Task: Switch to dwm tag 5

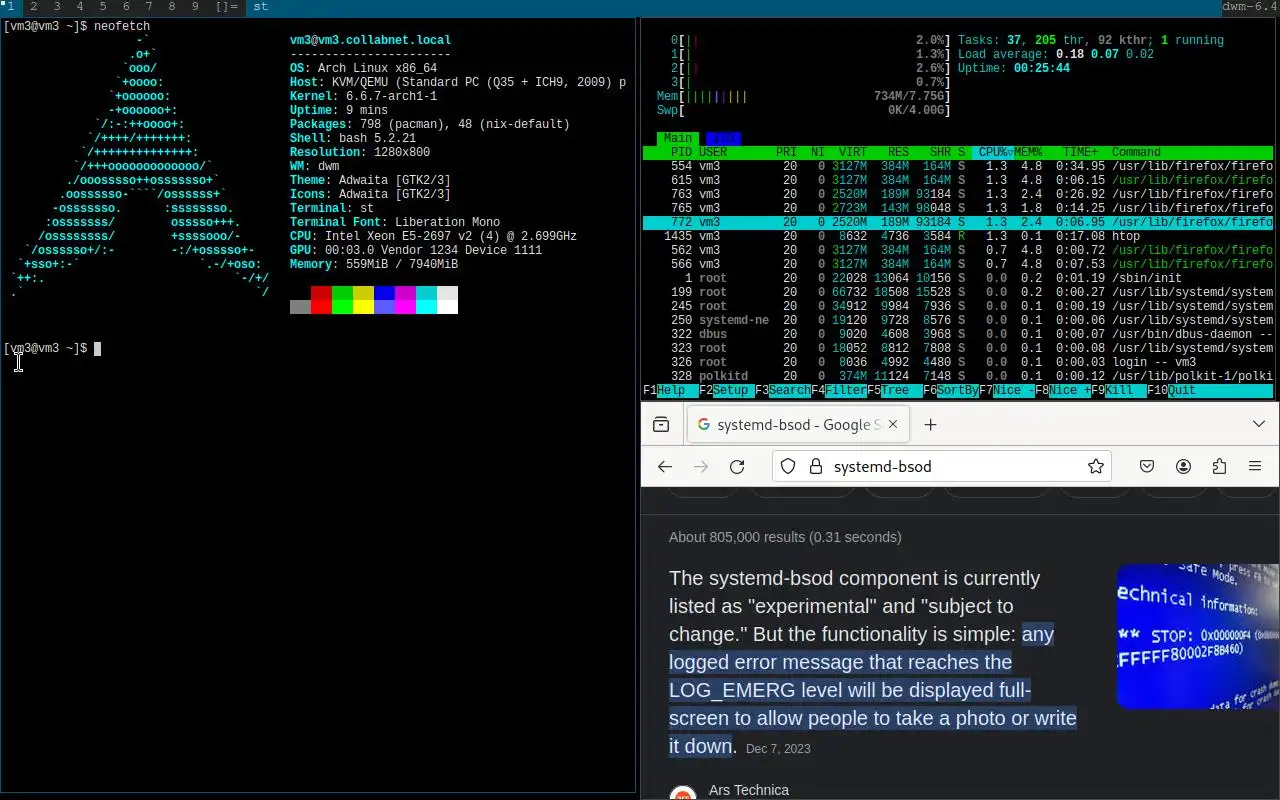Action: point(102,7)
